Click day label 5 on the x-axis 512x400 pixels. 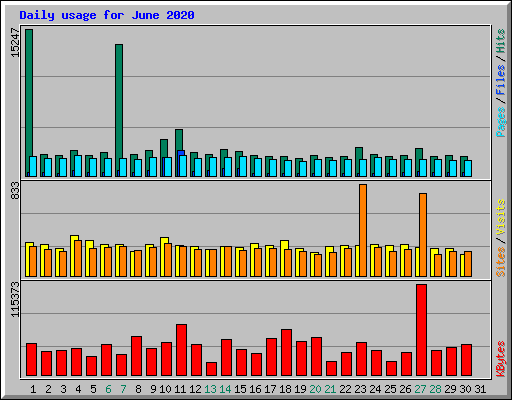click(93, 389)
